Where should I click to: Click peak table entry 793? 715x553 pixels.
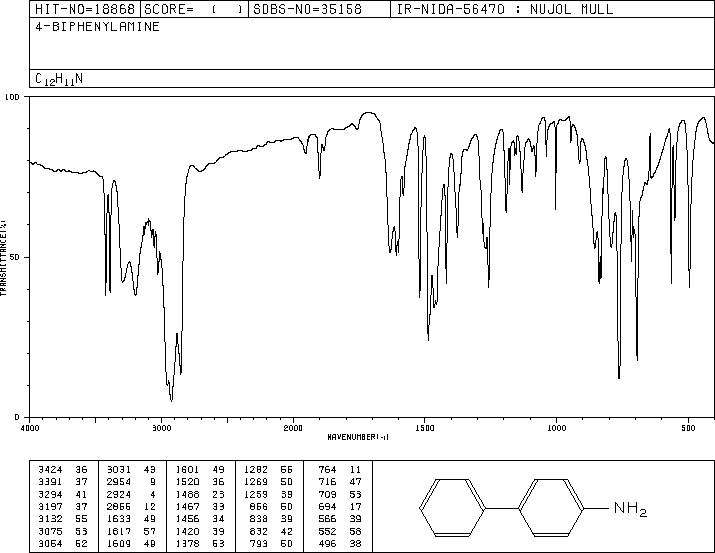pyautogui.click(x=271, y=544)
